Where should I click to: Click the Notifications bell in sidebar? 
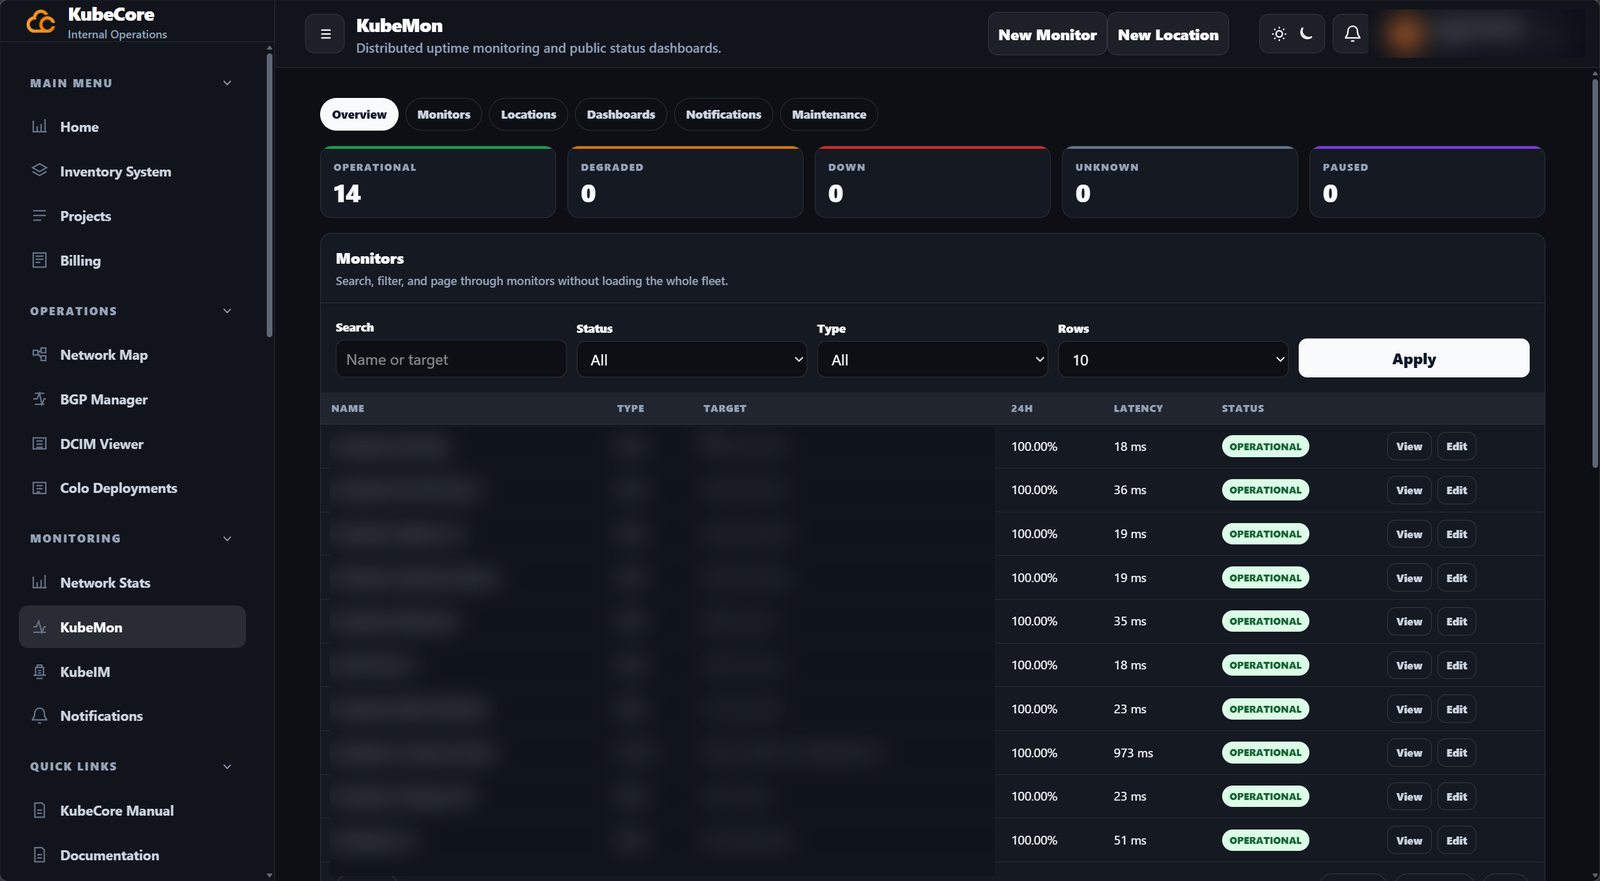pyautogui.click(x=40, y=716)
